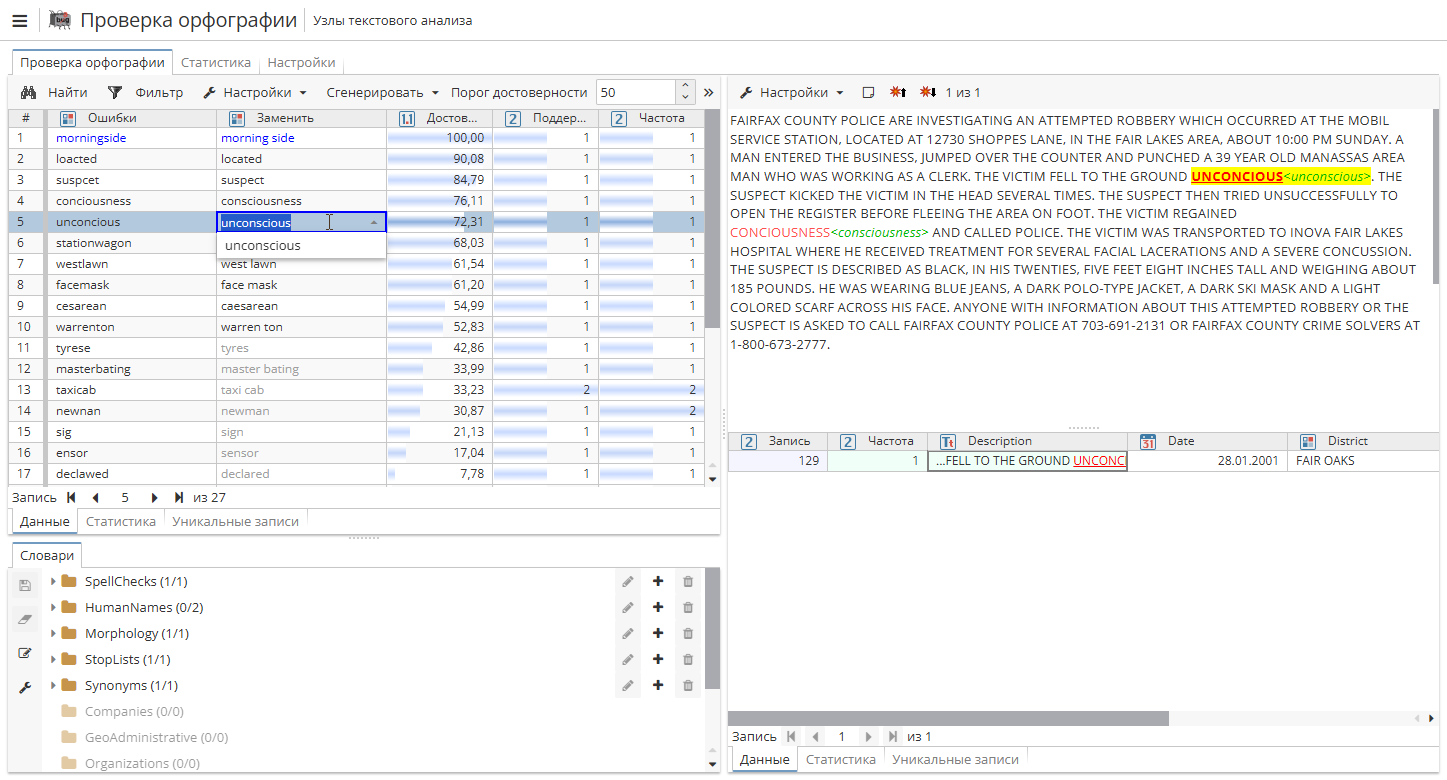The width and height of the screenshot is (1447, 780).
Task: Switch to the Настройки top tab
Action: coord(301,62)
